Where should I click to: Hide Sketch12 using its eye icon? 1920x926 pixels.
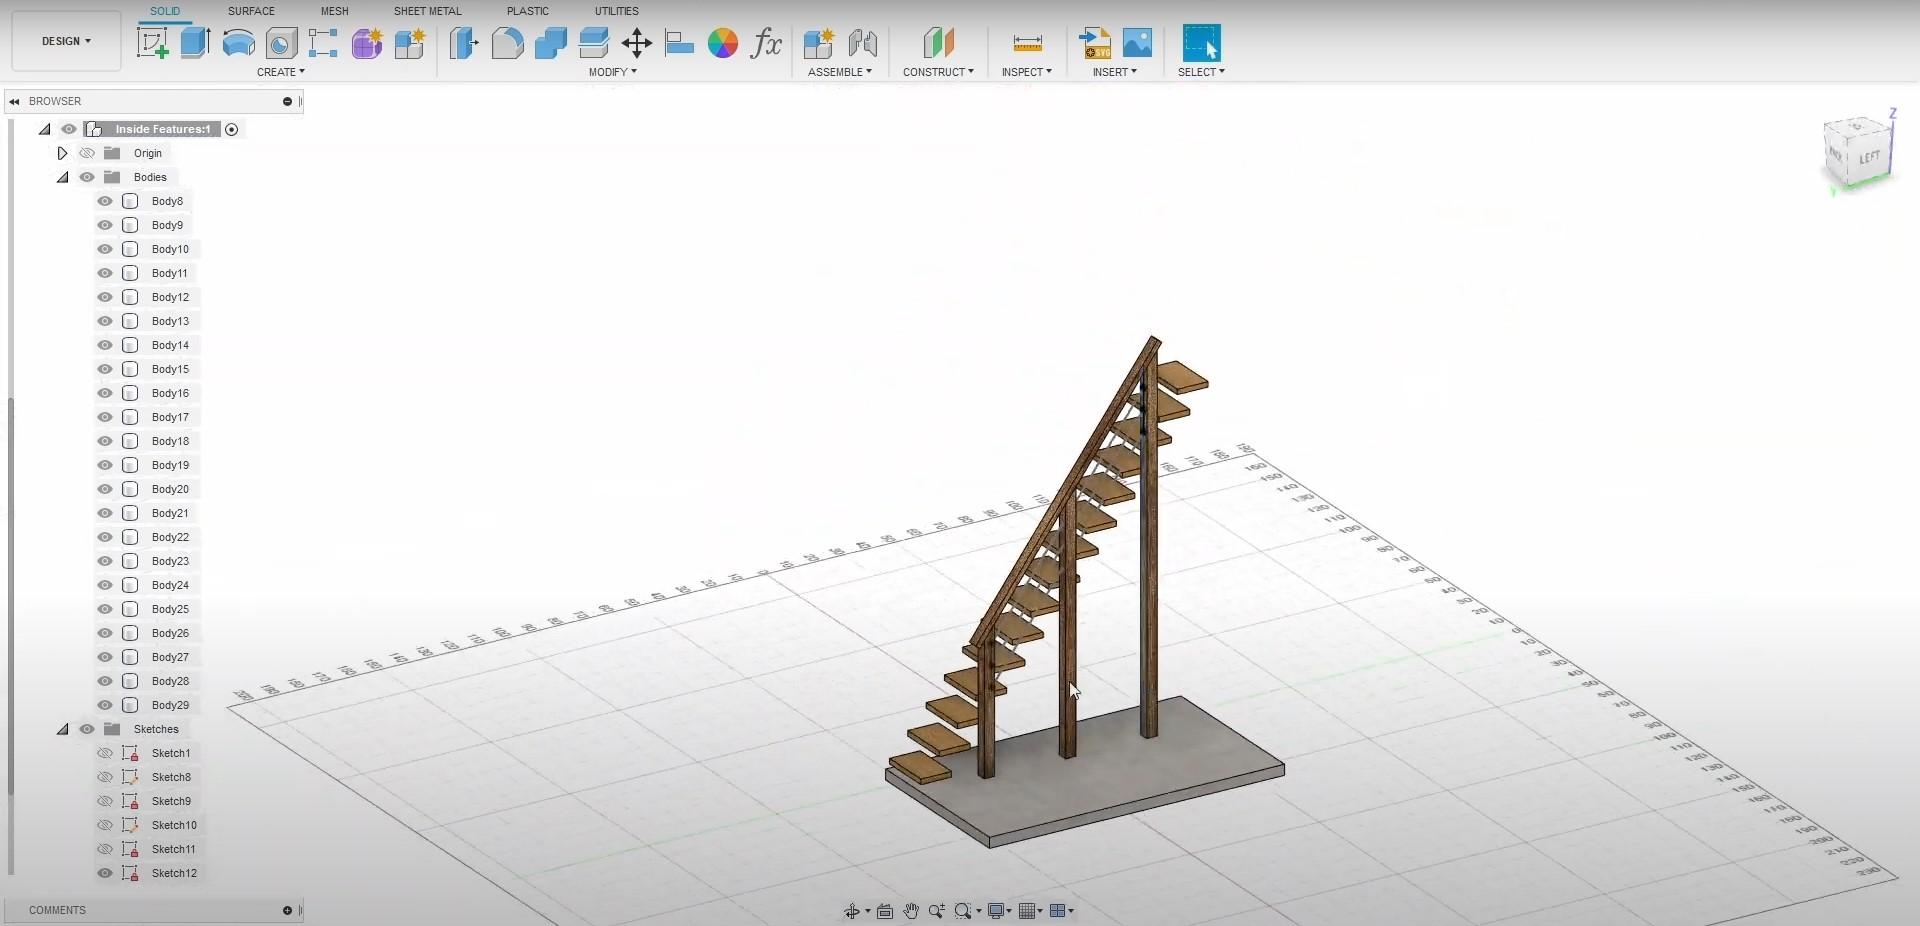[x=105, y=873]
